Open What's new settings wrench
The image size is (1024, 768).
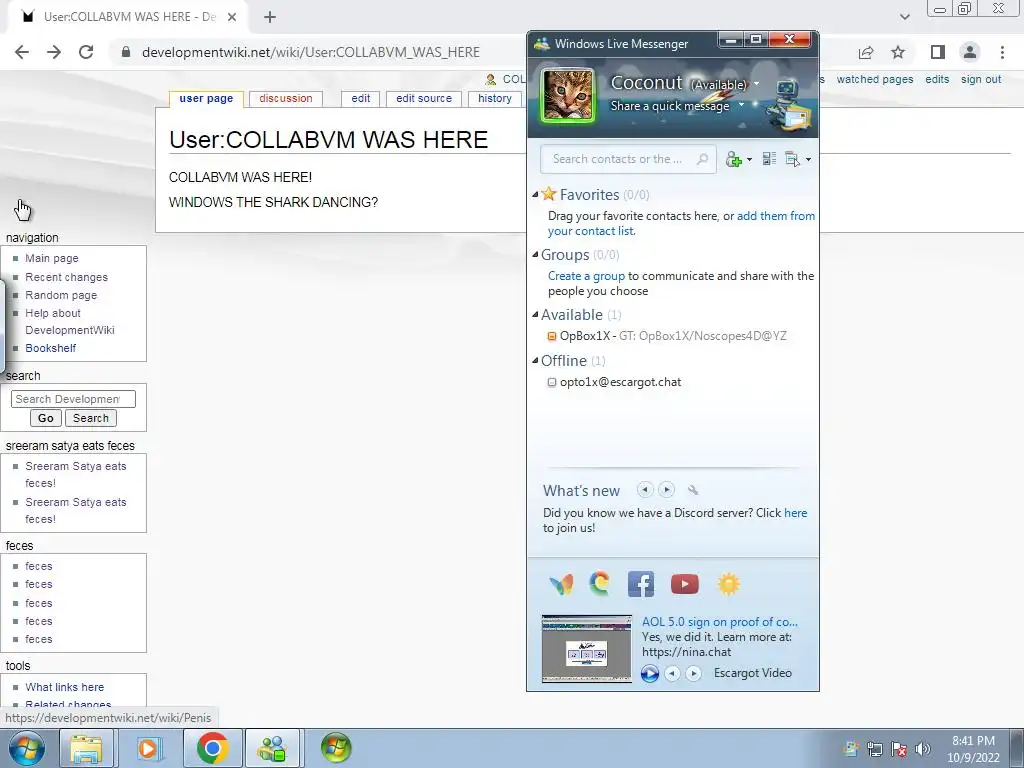coord(693,490)
